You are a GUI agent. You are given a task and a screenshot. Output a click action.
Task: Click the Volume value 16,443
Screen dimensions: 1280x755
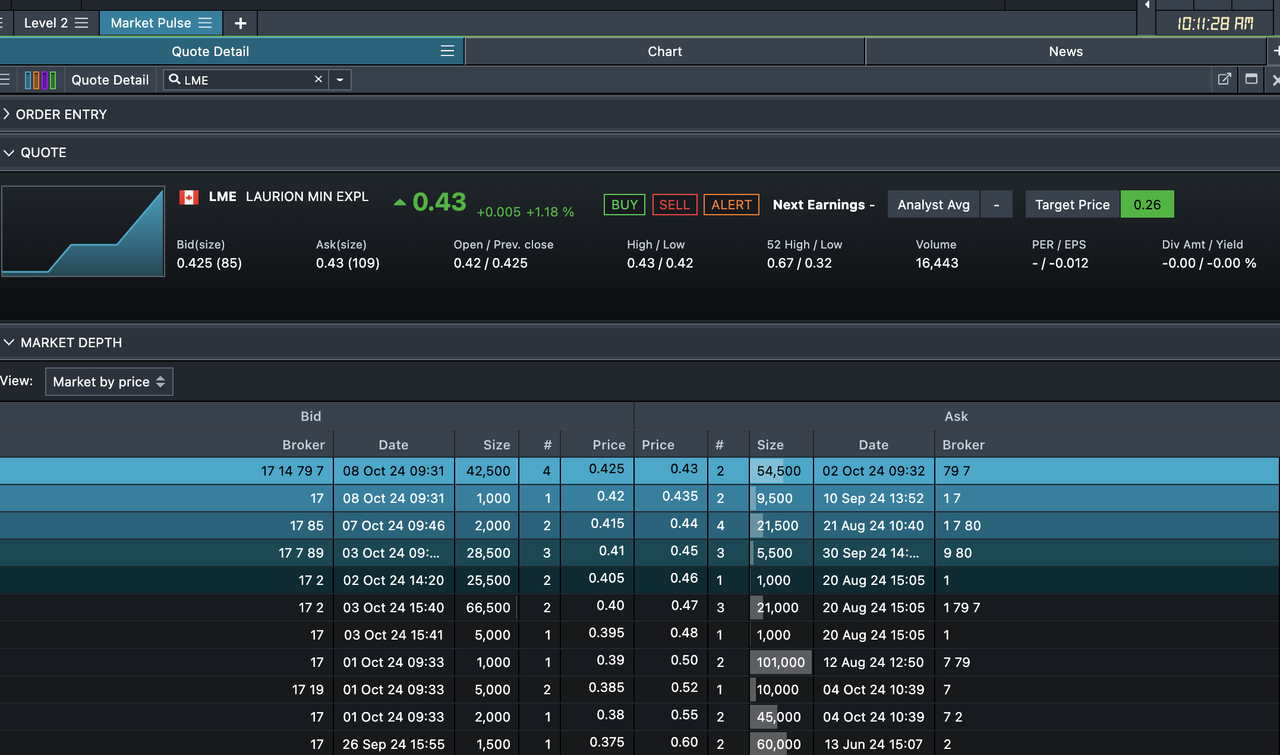(x=937, y=263)
